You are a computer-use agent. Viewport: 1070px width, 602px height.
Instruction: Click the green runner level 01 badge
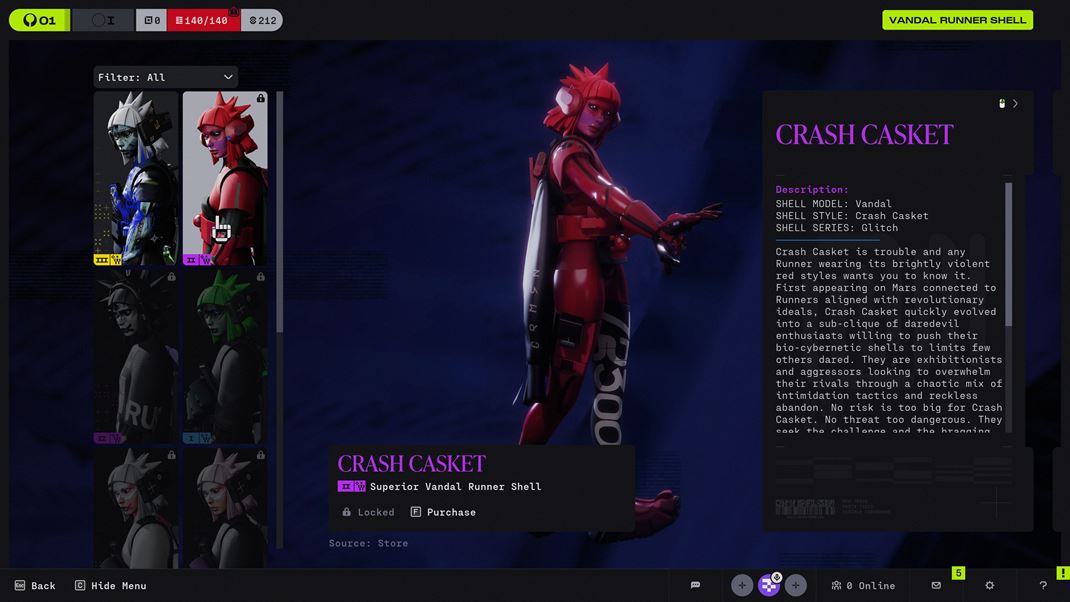click(39, 20)
